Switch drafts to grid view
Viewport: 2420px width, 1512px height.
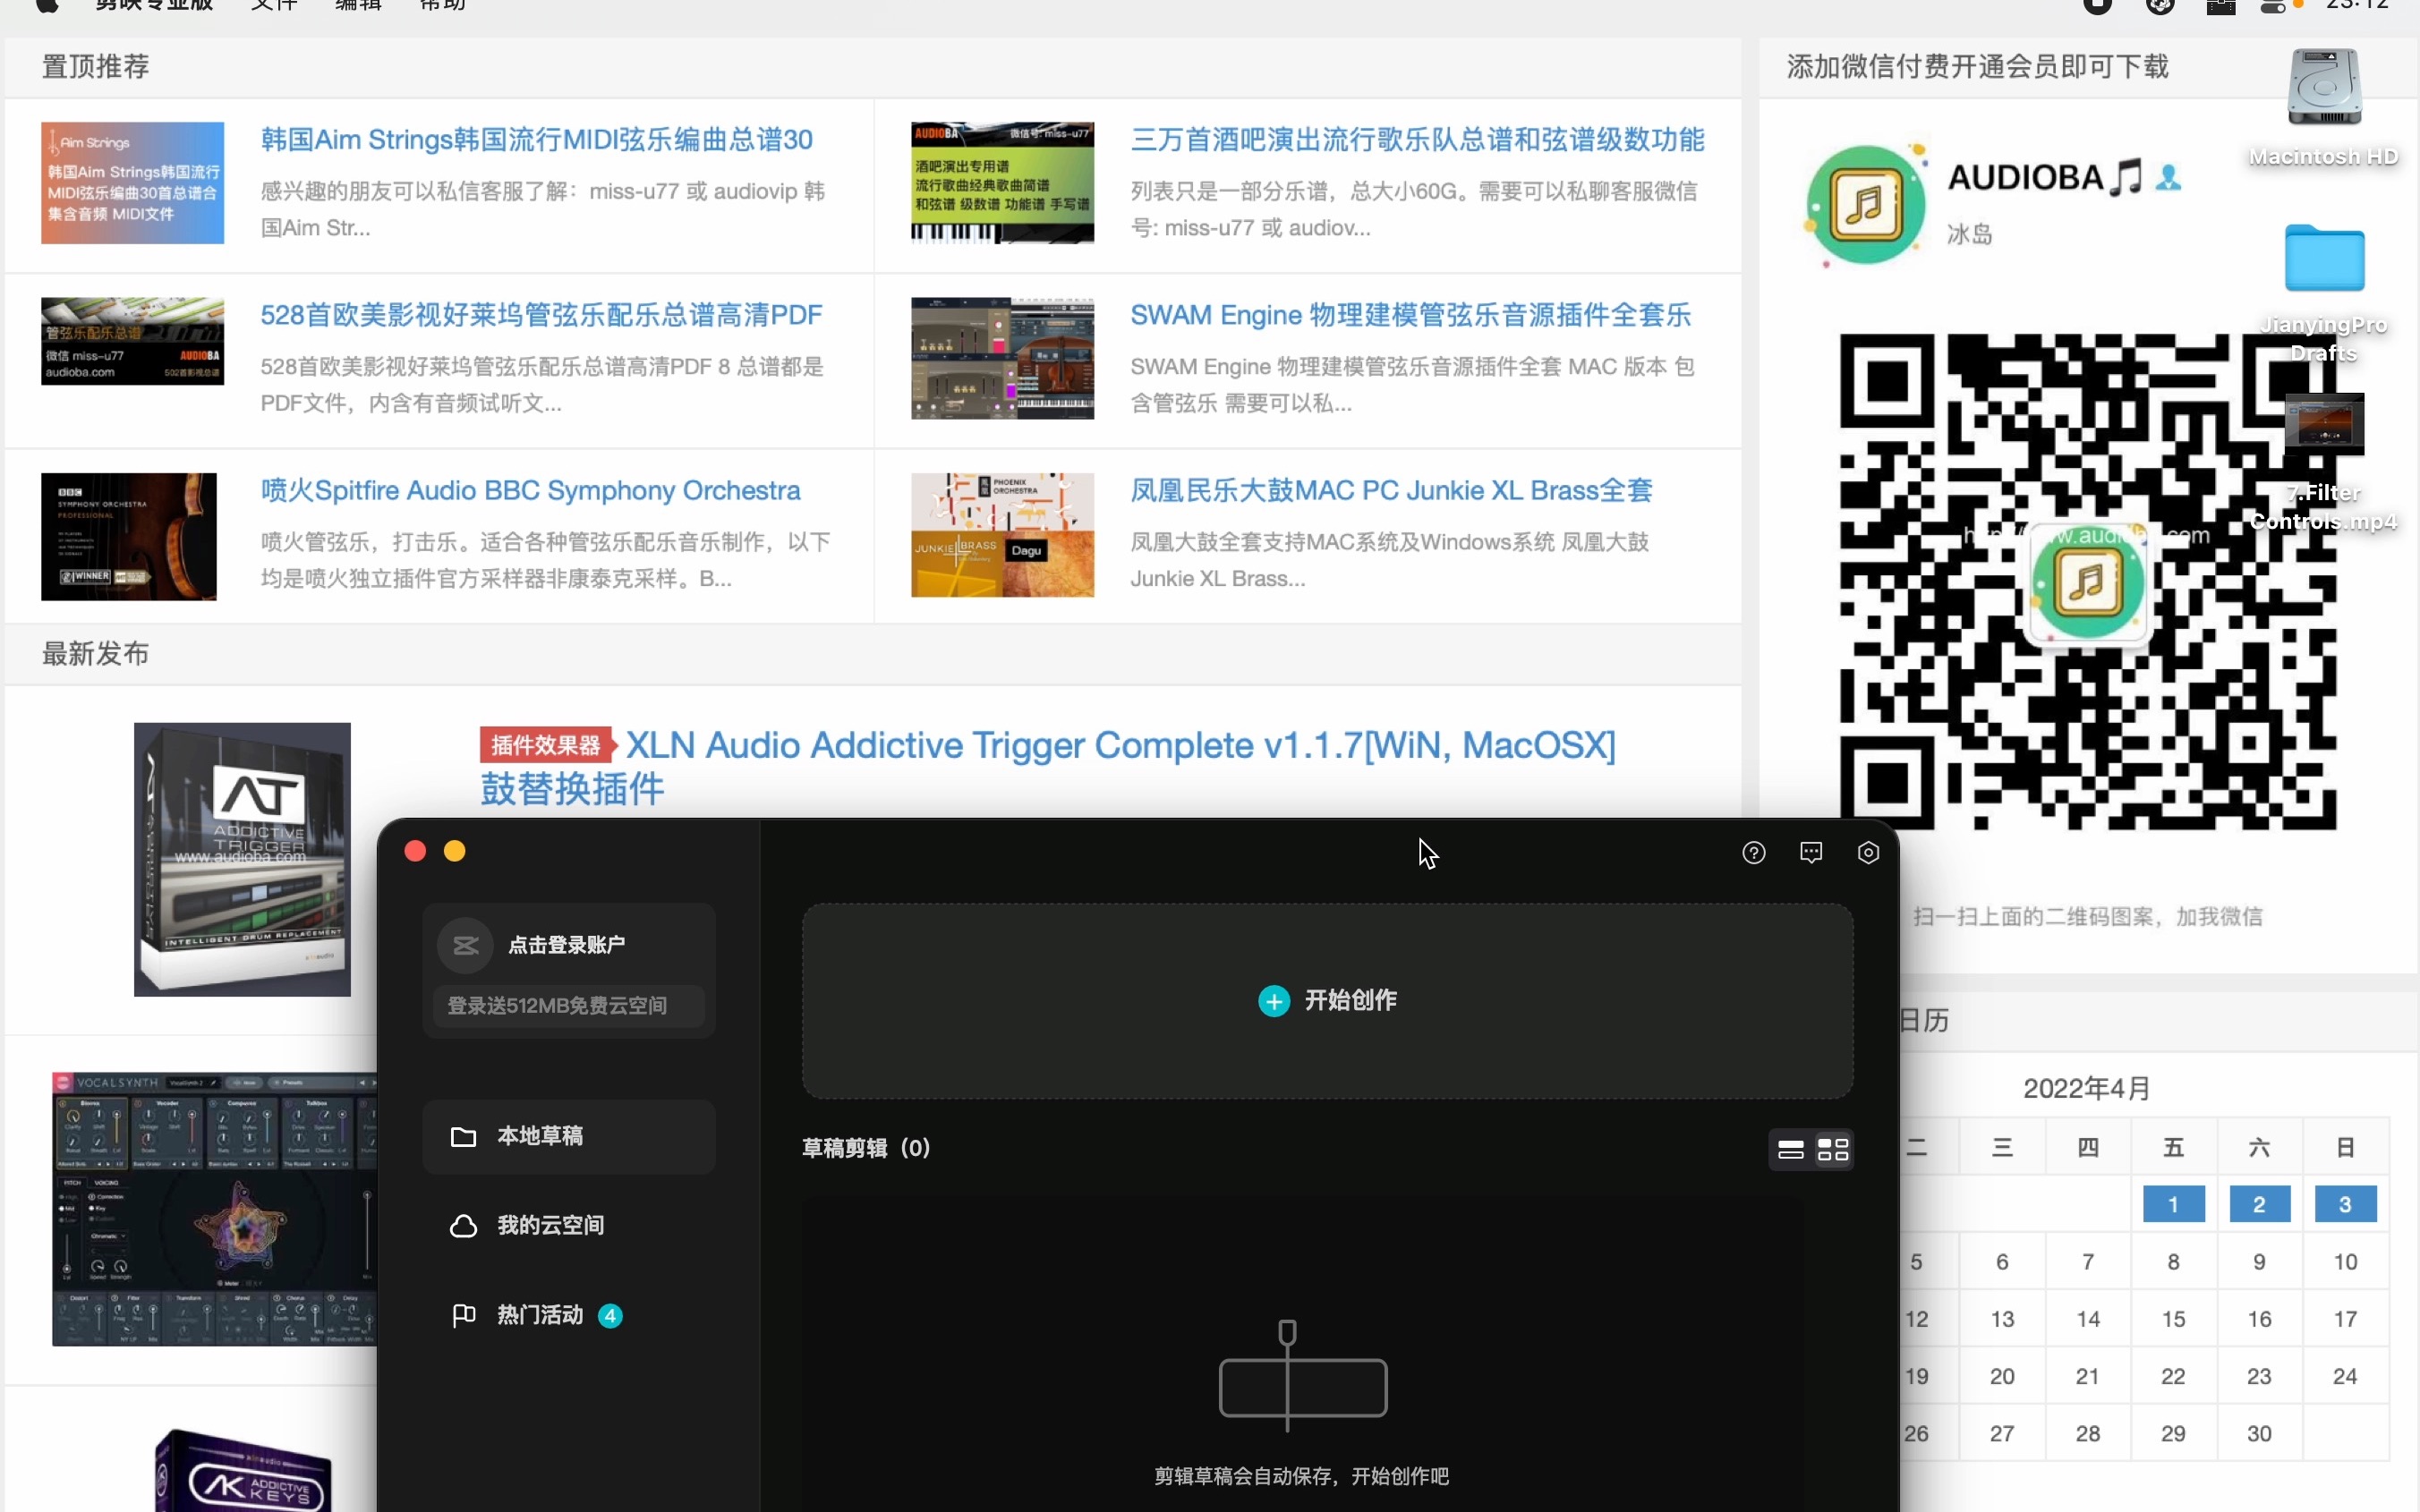point(1832,1149)
